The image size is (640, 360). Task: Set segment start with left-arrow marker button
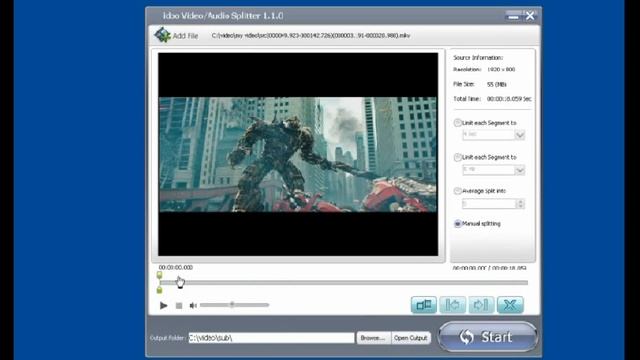click(x=453, y=305)
